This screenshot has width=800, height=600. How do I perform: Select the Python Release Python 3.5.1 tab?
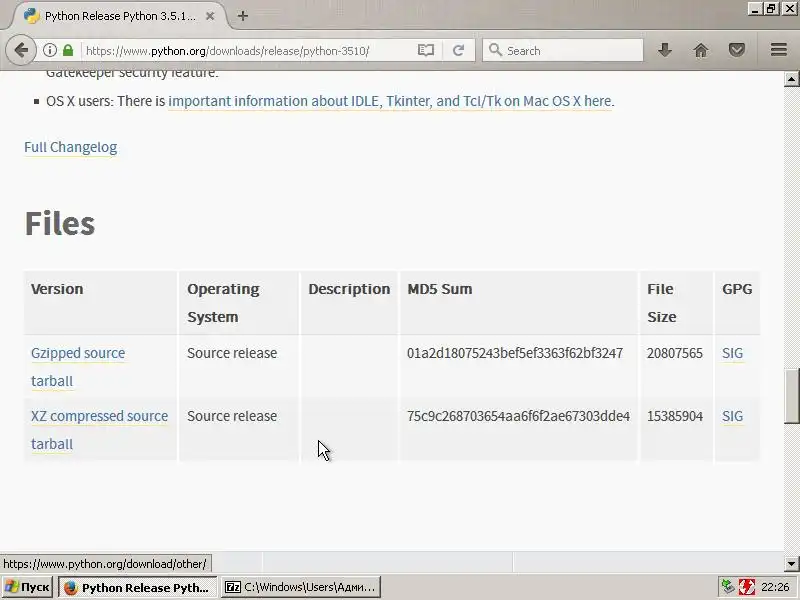pos(118,16)
